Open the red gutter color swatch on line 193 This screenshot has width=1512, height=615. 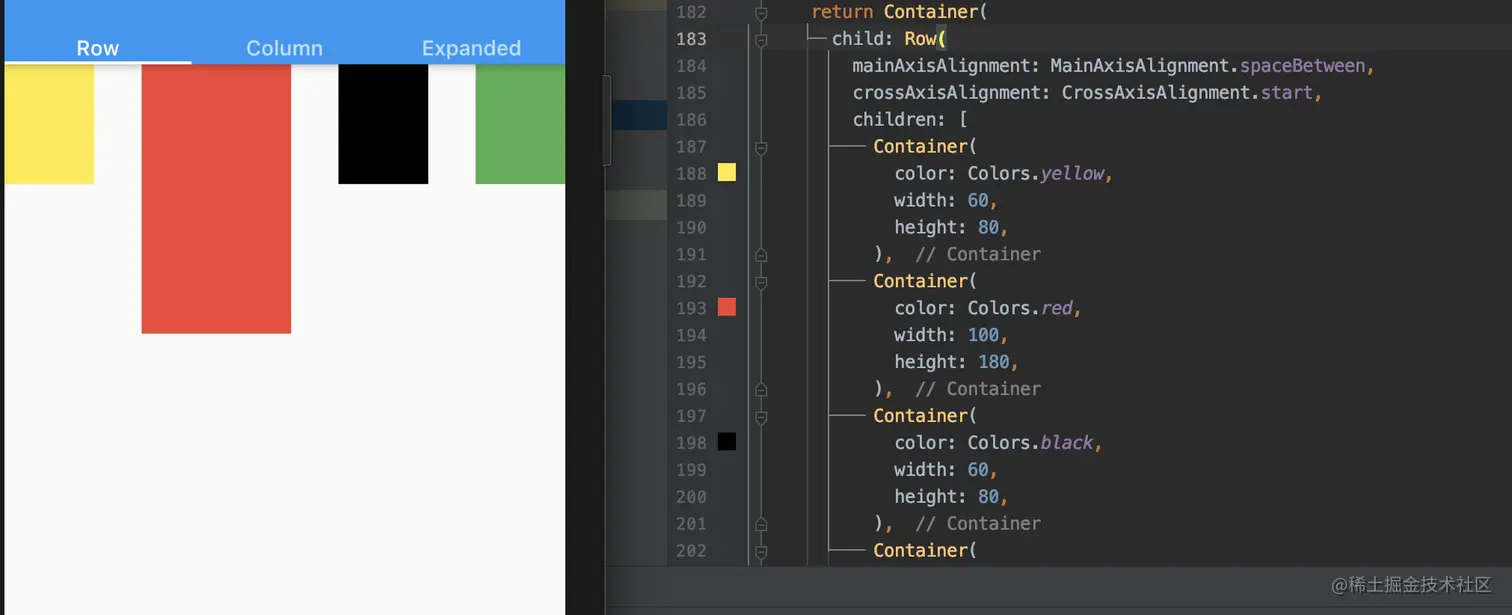(x=727, y=307)
